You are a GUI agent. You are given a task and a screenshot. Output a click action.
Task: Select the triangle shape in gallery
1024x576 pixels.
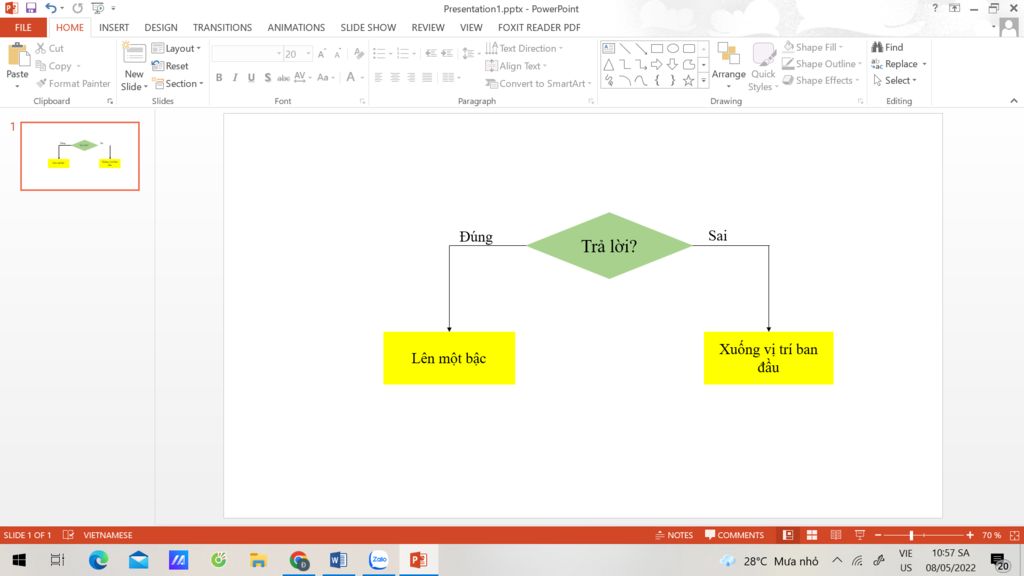coord(609,64)
